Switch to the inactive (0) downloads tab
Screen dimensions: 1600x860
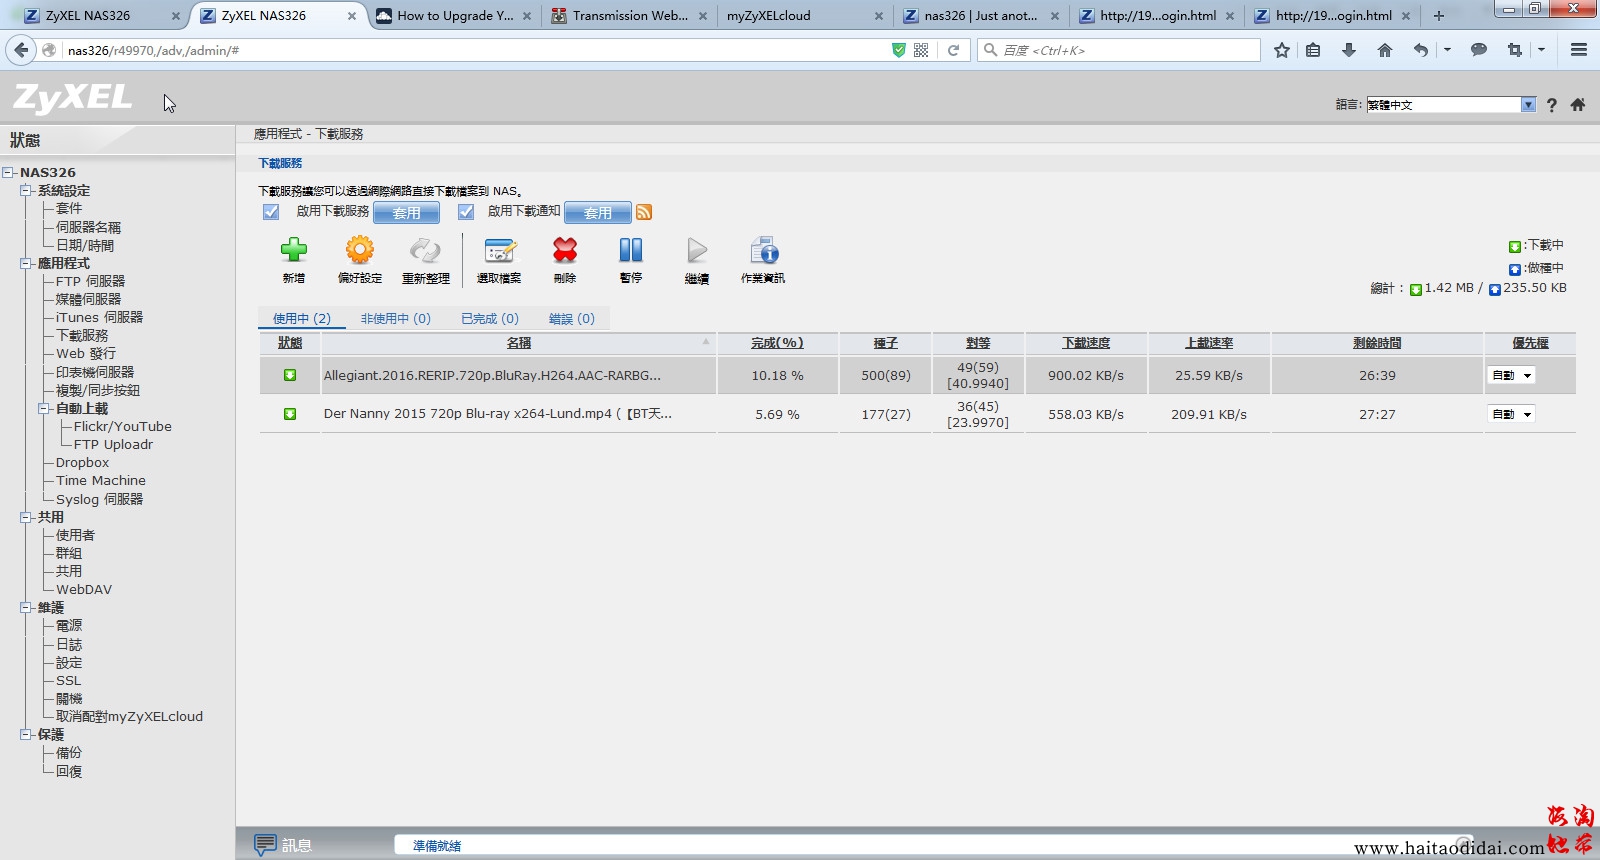pos(395,319)
